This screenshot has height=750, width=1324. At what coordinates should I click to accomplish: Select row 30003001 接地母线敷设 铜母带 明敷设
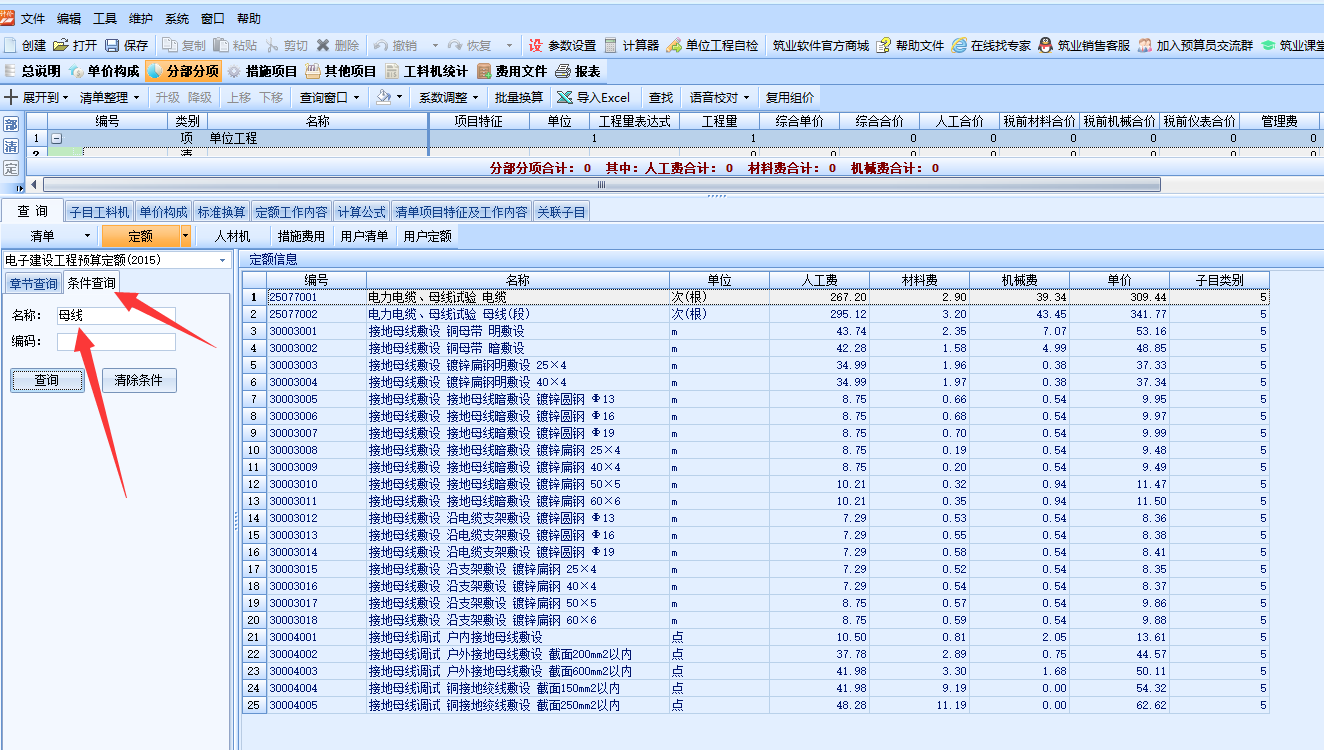[755, 331]
